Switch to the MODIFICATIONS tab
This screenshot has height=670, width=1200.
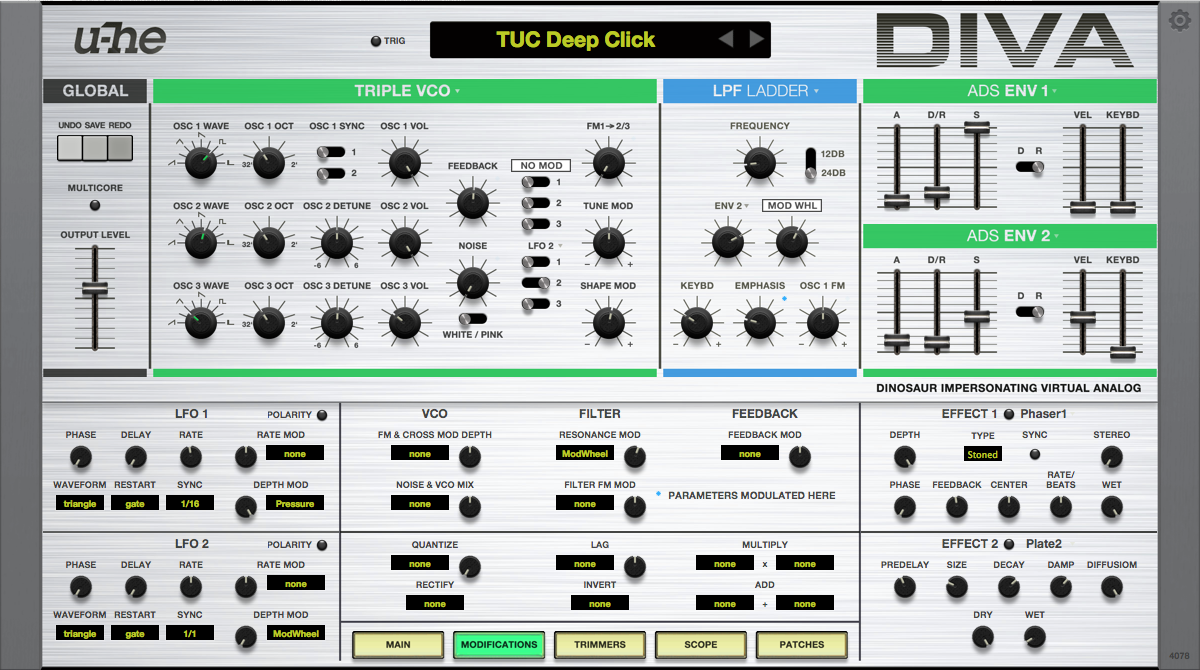point(499,644)
